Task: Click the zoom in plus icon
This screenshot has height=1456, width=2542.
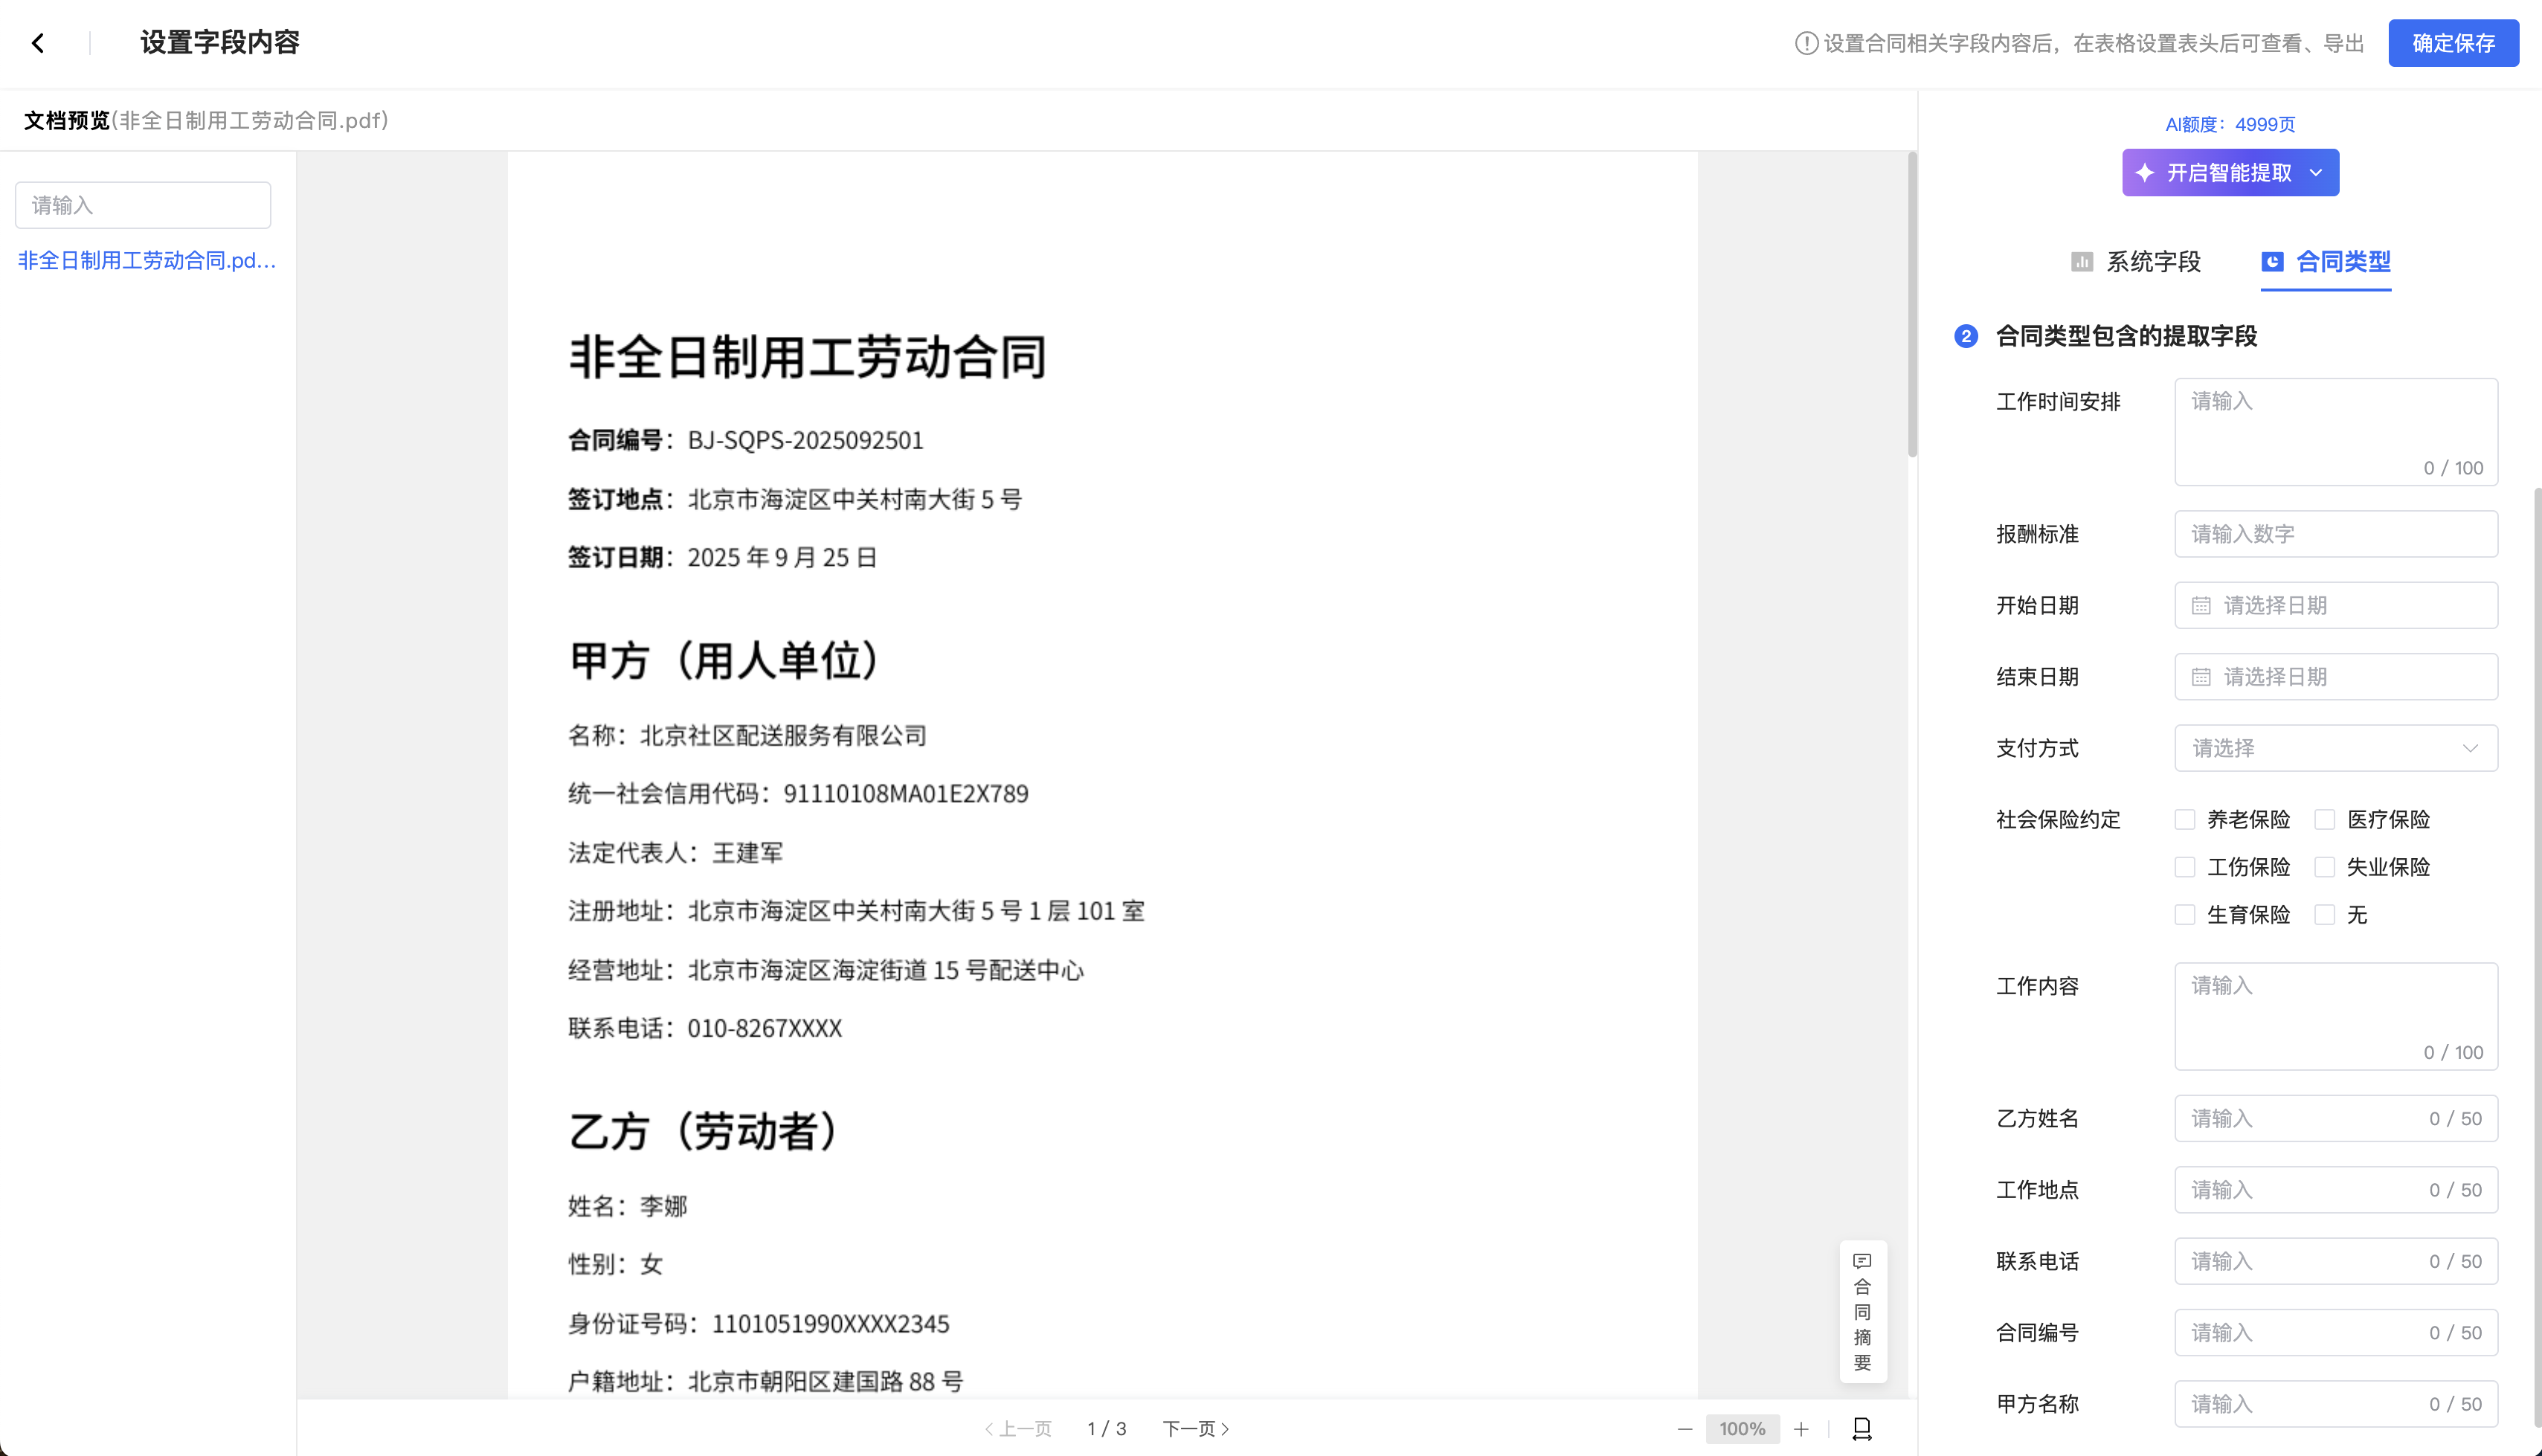Action: [1801, 1429]
